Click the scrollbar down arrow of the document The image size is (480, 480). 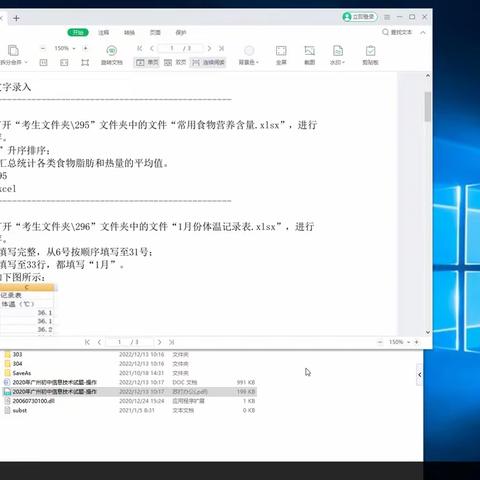pos(428,332)
